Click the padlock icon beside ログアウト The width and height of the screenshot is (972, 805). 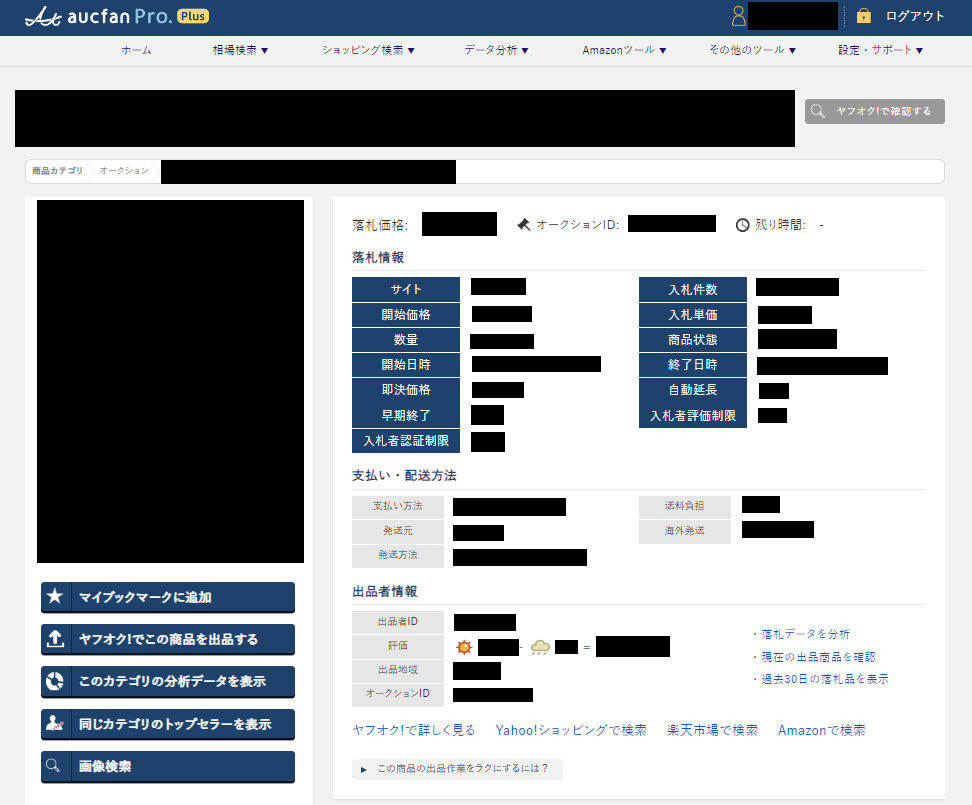coord(864,16)
